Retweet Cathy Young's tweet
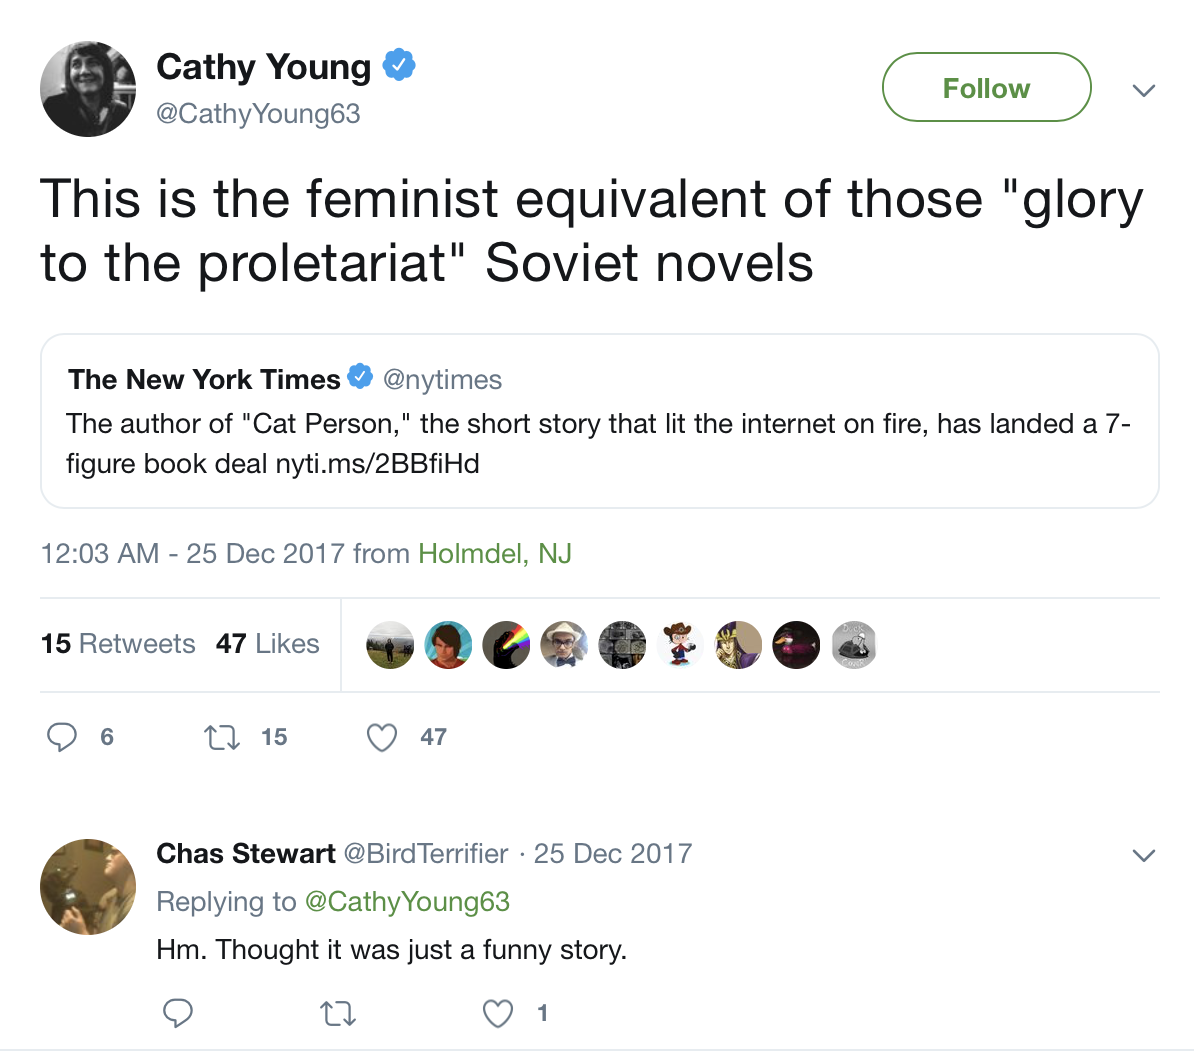Viewport: 1194px width, 1054px height. pos(221,738)
